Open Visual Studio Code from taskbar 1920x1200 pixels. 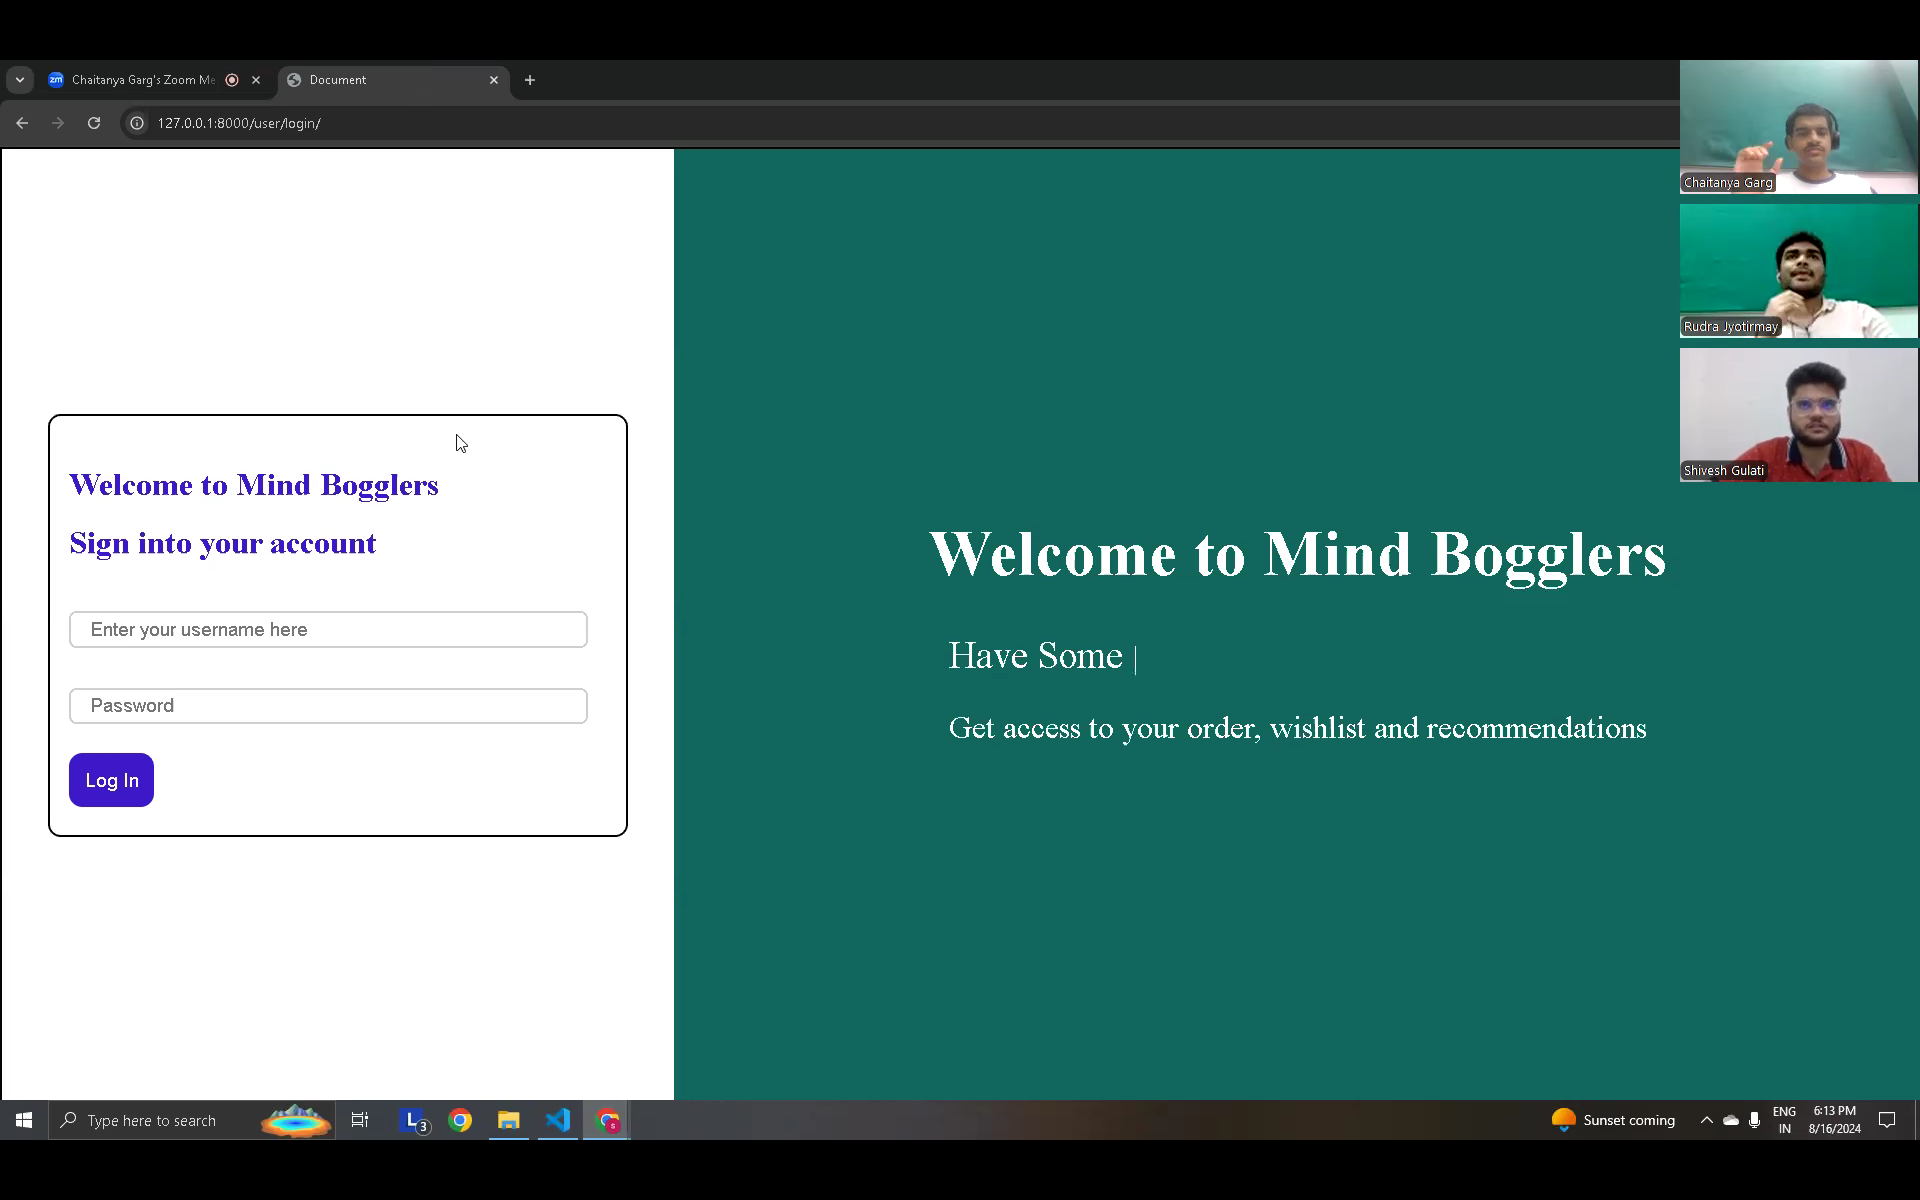pyautogui.click(x=558, y=1121)
